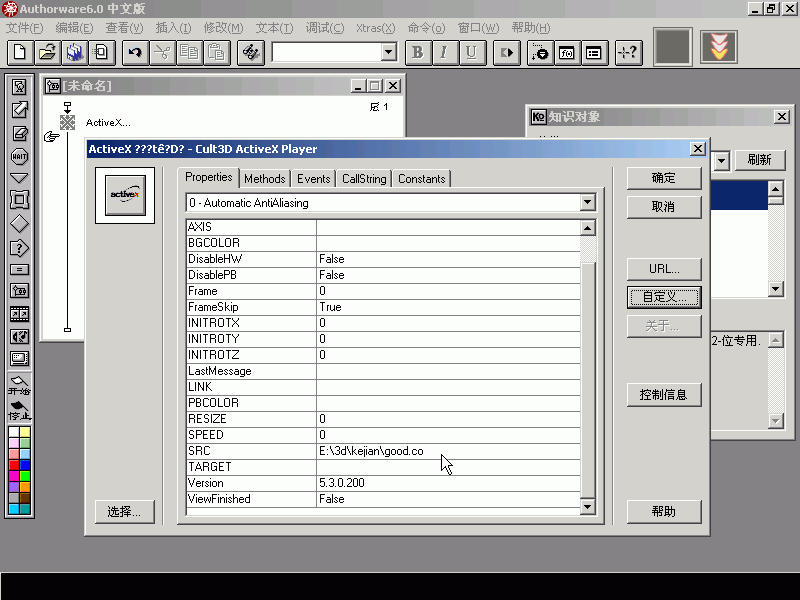Pick the yellow color swatch in palette

[25, 433]
